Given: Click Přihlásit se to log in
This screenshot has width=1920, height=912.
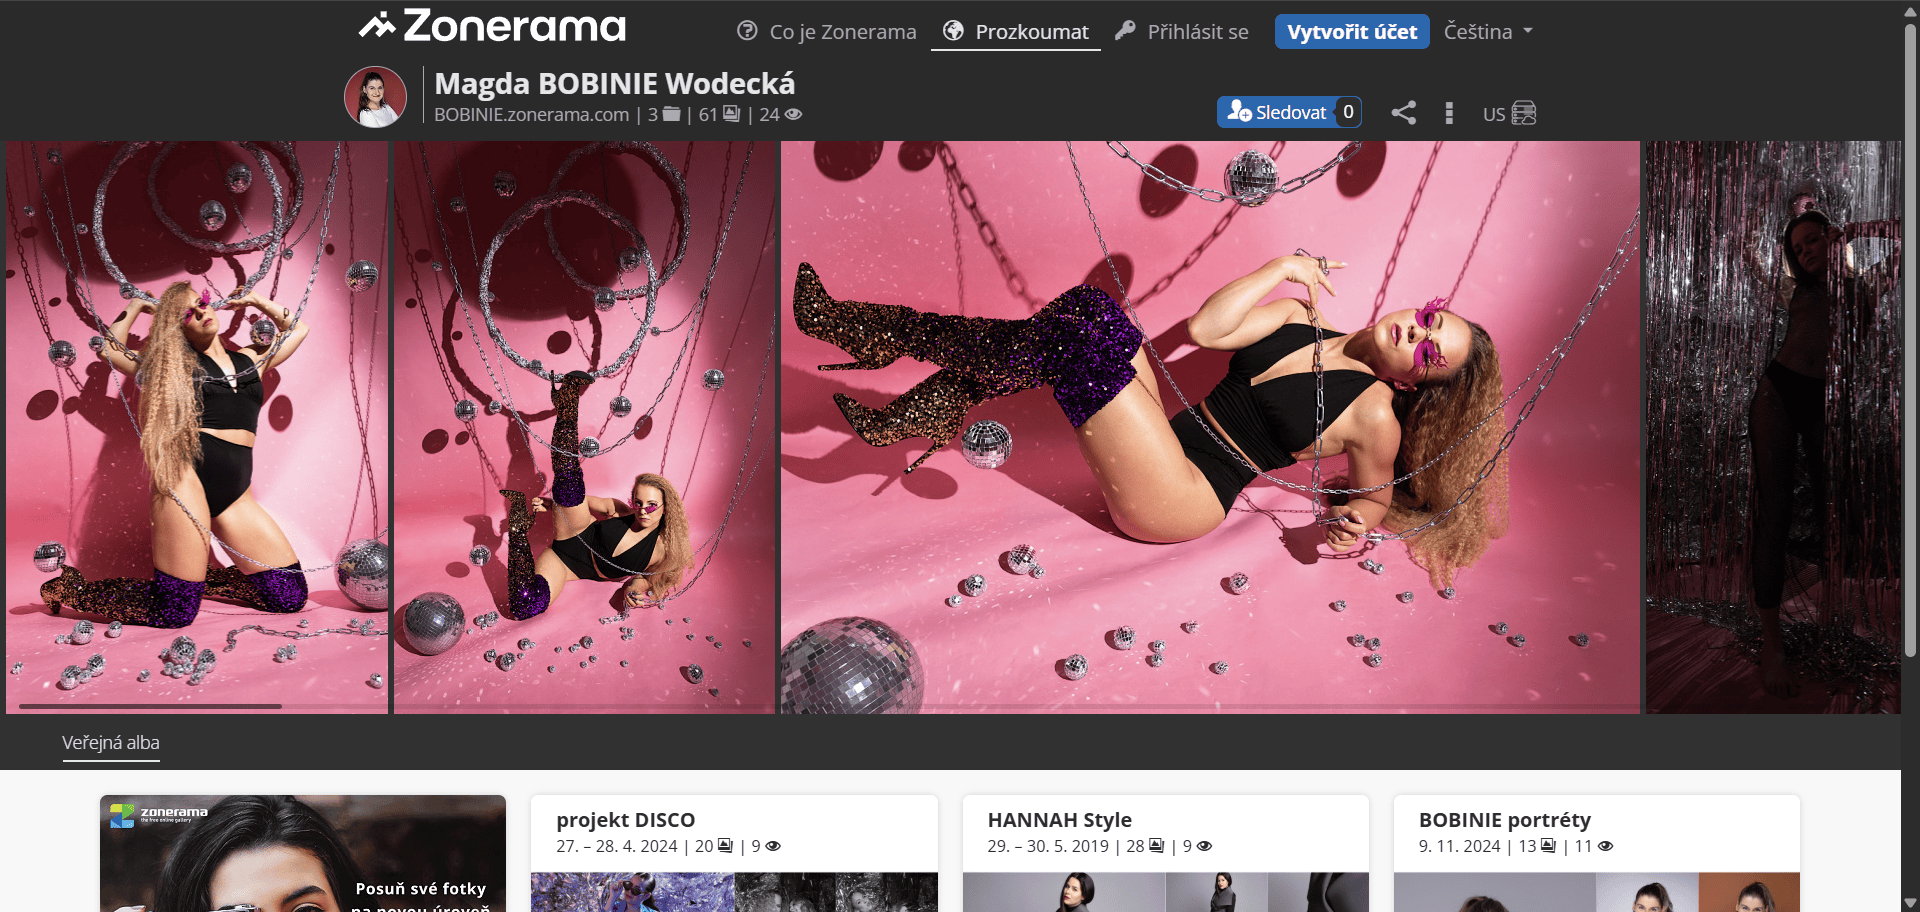Looking at the screenshot, I should point(1182,32).
